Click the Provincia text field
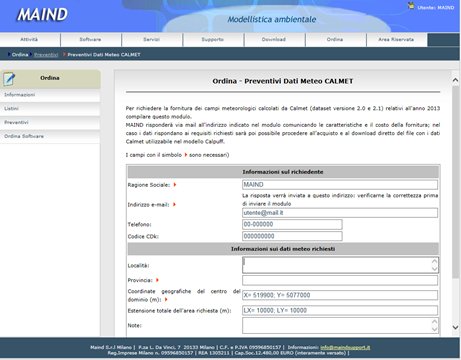Viewport: 461px width, 360px height. [340, 280]
